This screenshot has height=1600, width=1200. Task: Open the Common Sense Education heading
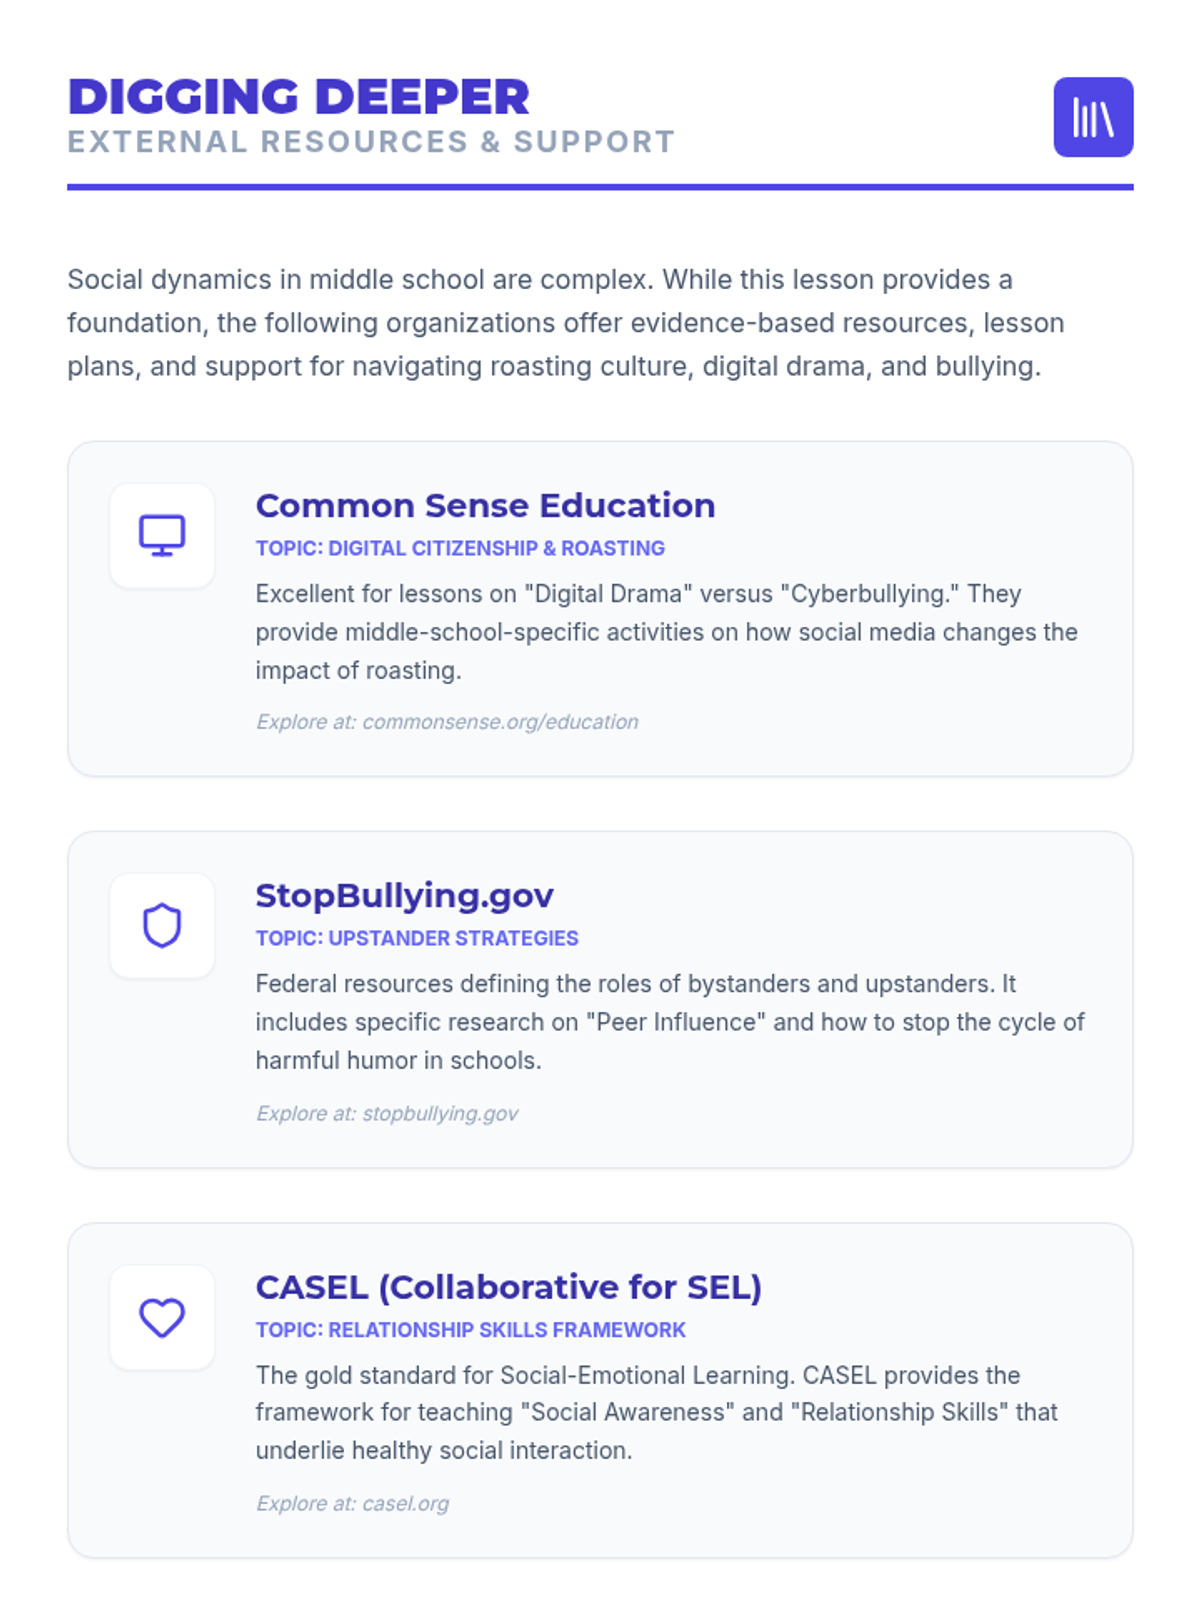[485, 506]
